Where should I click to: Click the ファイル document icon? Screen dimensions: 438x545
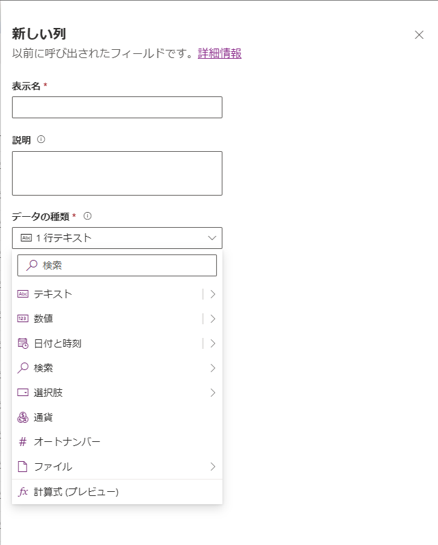pyautogui.click(x=23, y=466)
